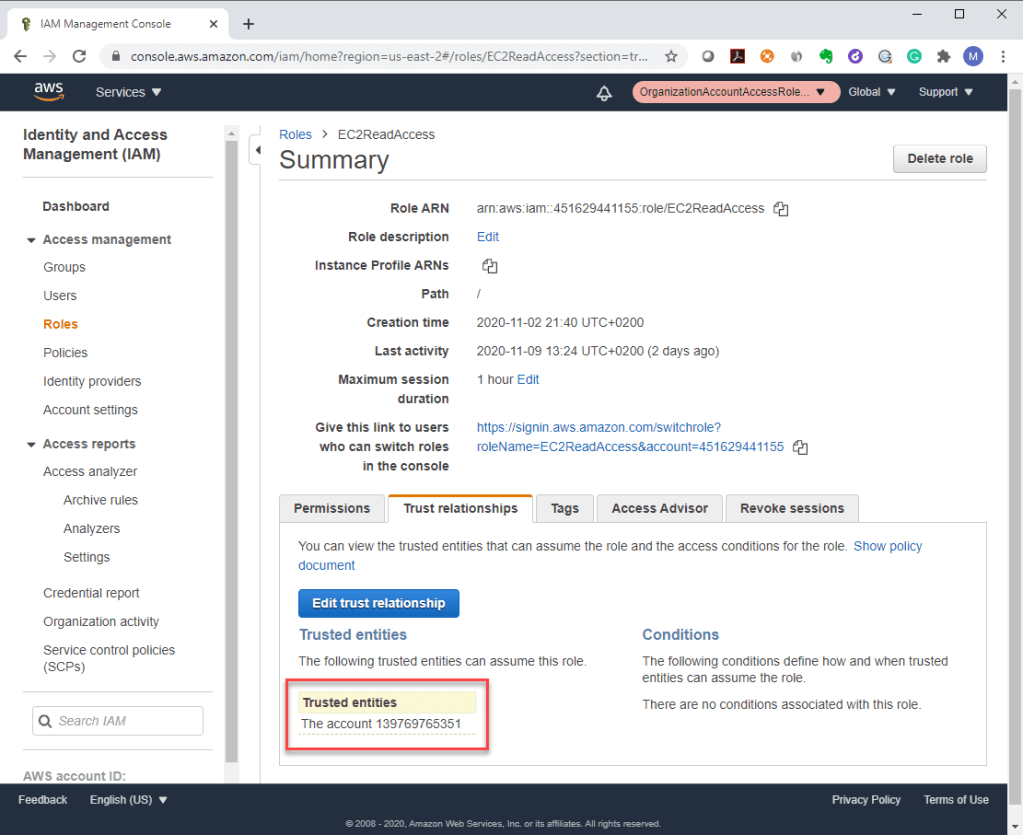Viewport: 1023px width, 835px height.
Task: Copy the switch role sign-in link
Action: point(800,447)
